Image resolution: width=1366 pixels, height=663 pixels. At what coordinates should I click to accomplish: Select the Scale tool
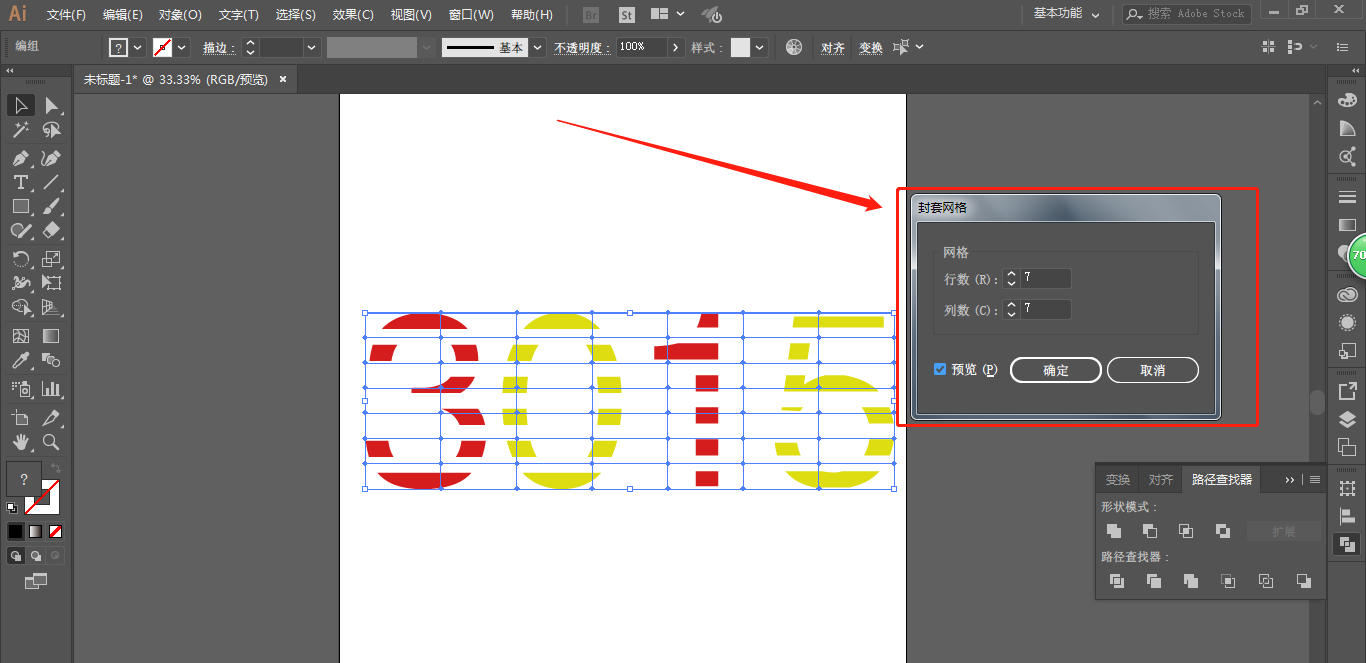coord(52,259)
